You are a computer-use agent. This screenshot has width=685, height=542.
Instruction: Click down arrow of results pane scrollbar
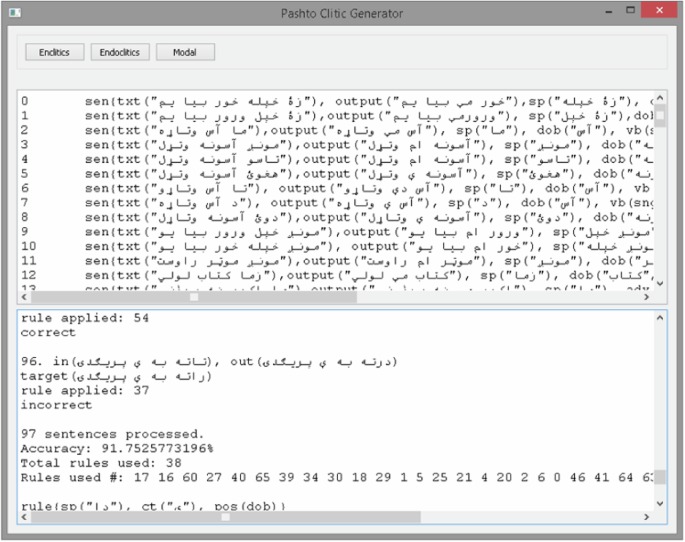[x=660, y=504]
